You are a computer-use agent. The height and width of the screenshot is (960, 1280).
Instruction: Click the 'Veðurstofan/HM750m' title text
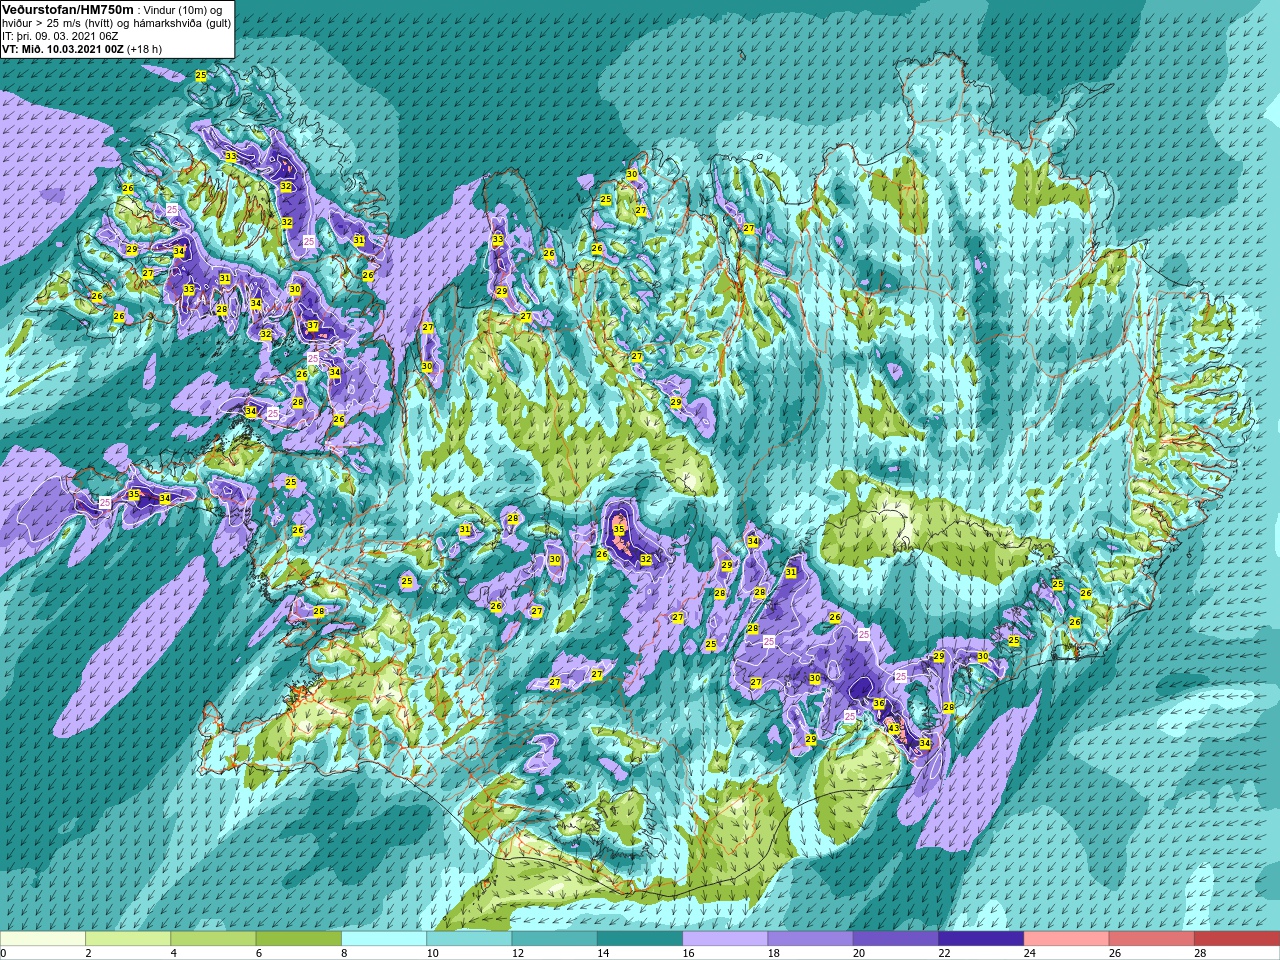coord(68,9)
